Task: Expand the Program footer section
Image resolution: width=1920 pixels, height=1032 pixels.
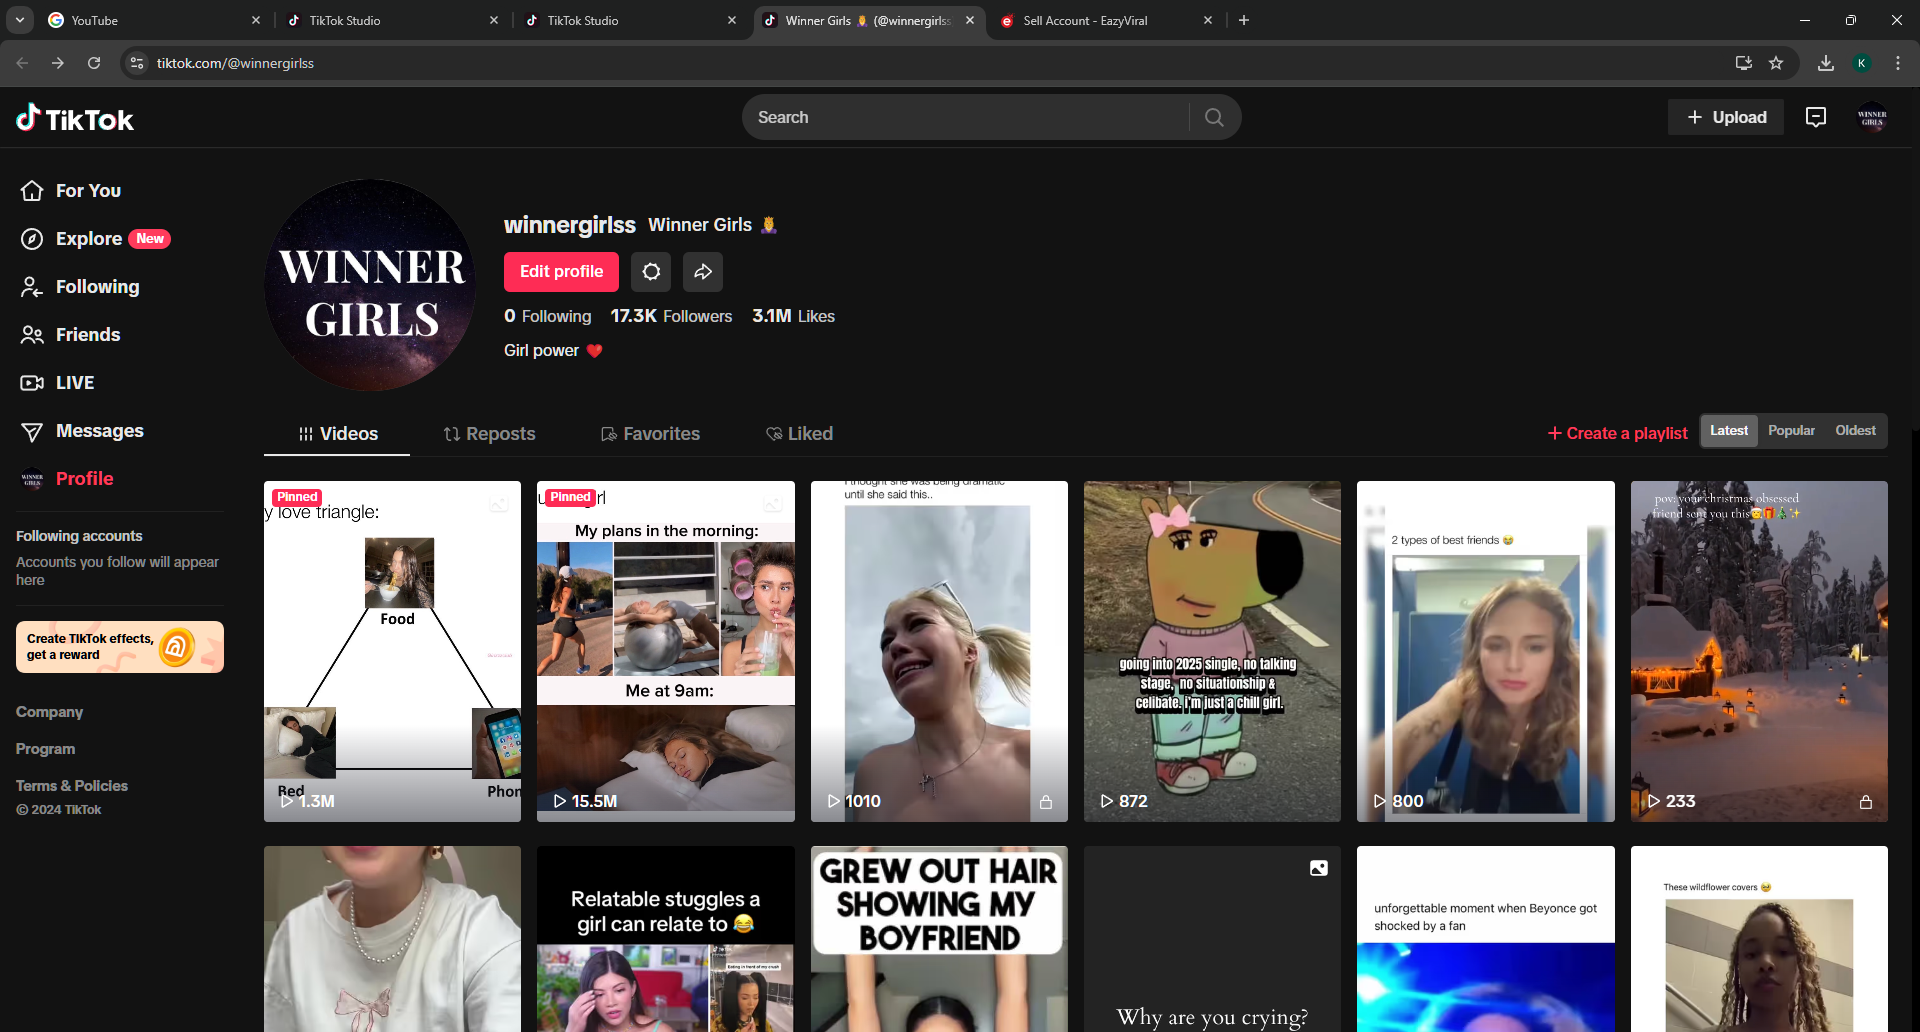Action: tap(45, 749)
